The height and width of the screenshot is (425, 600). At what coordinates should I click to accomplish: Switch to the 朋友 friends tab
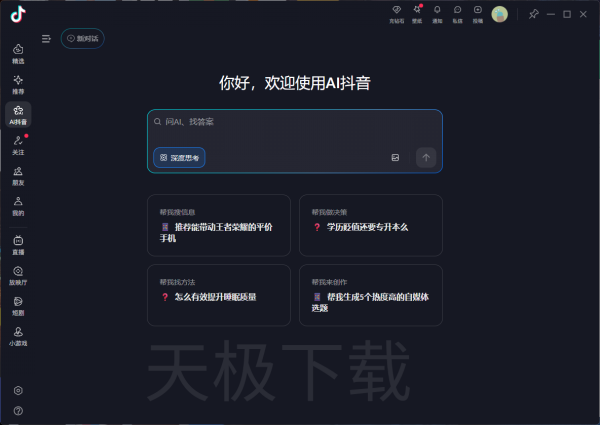pyautogui.click(x=18, y=175)
